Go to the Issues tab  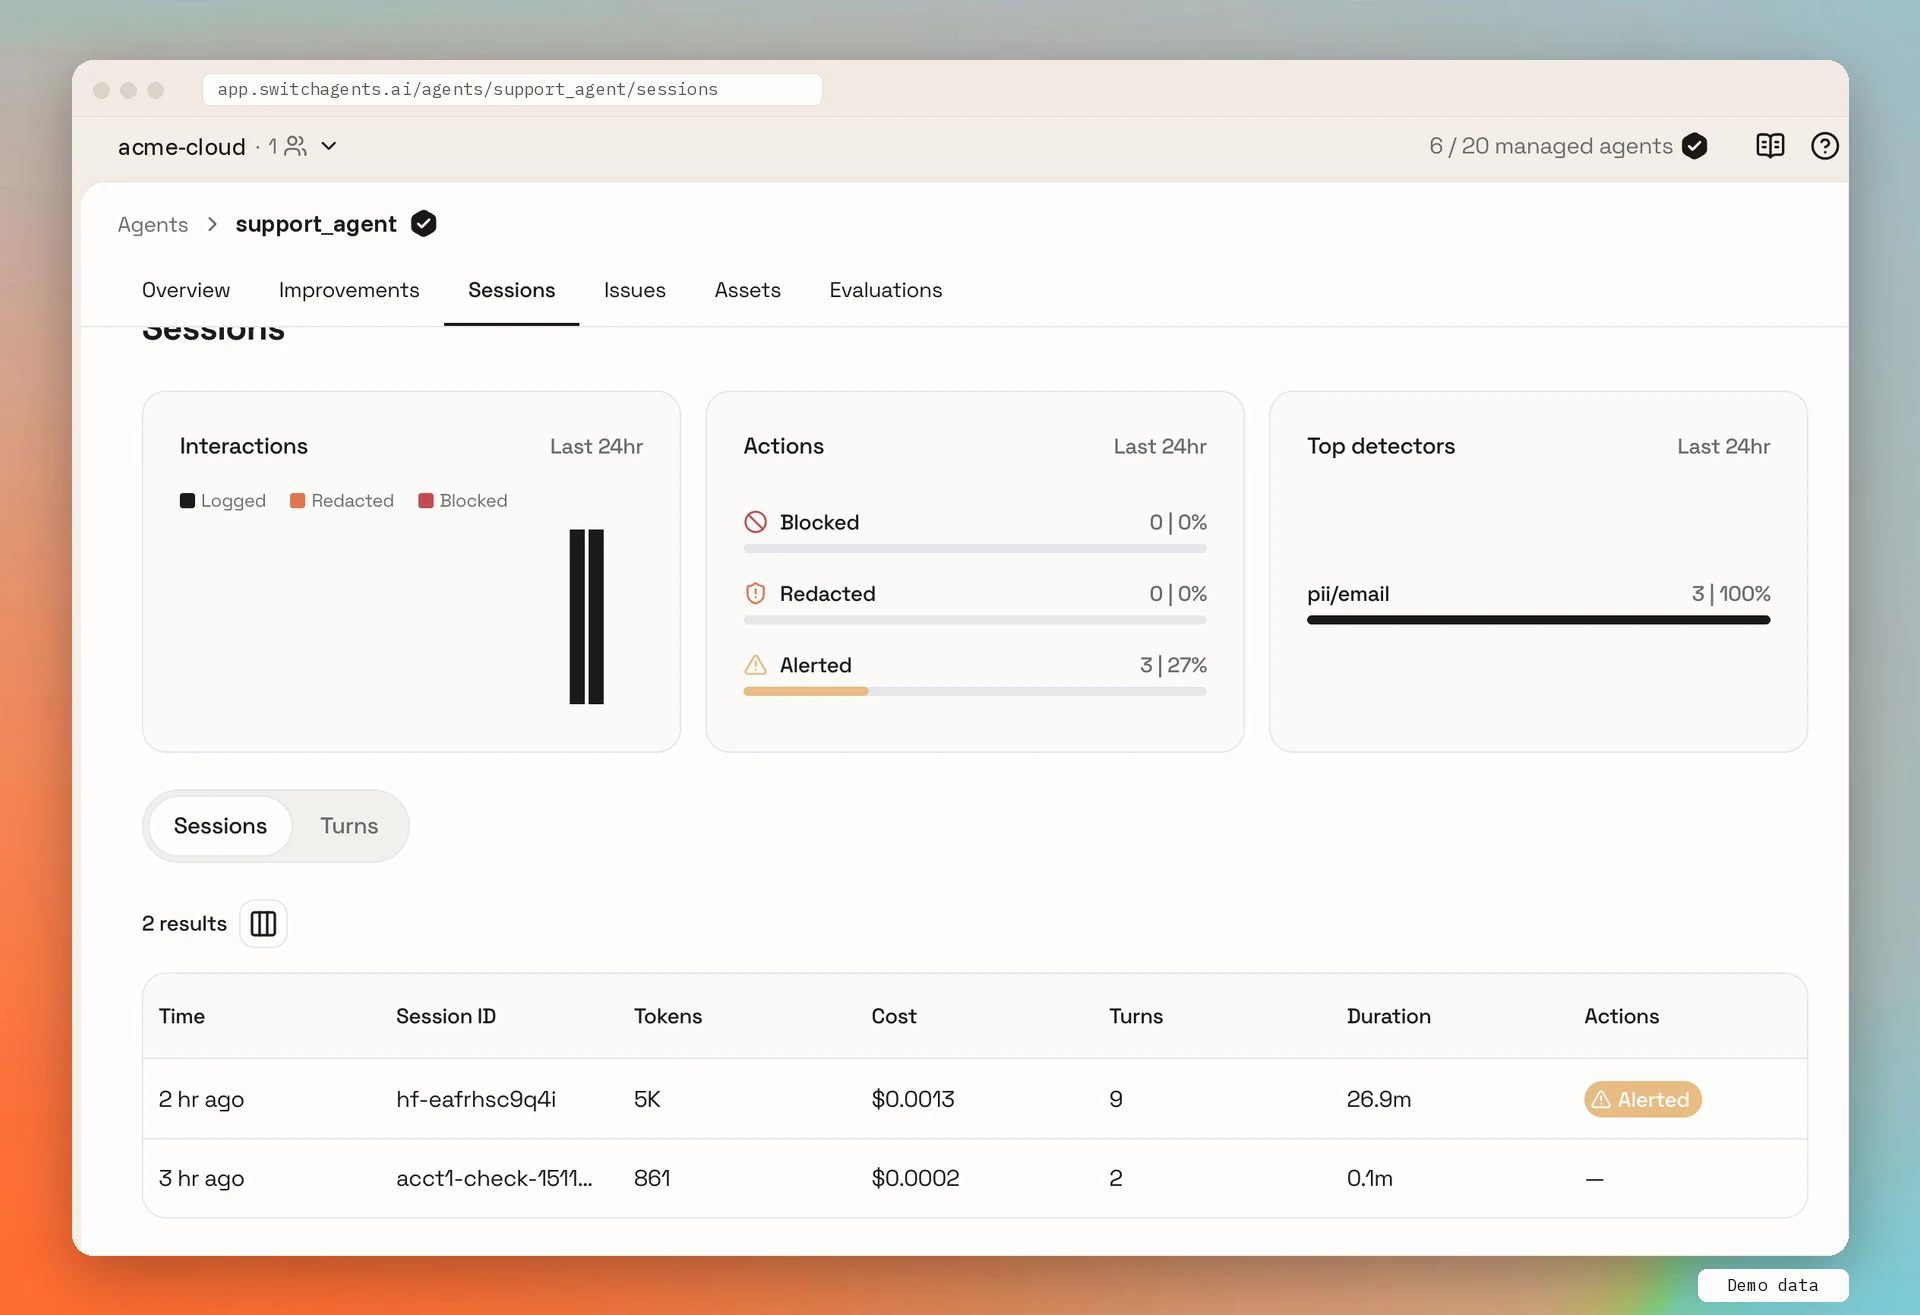pos(635,290)
